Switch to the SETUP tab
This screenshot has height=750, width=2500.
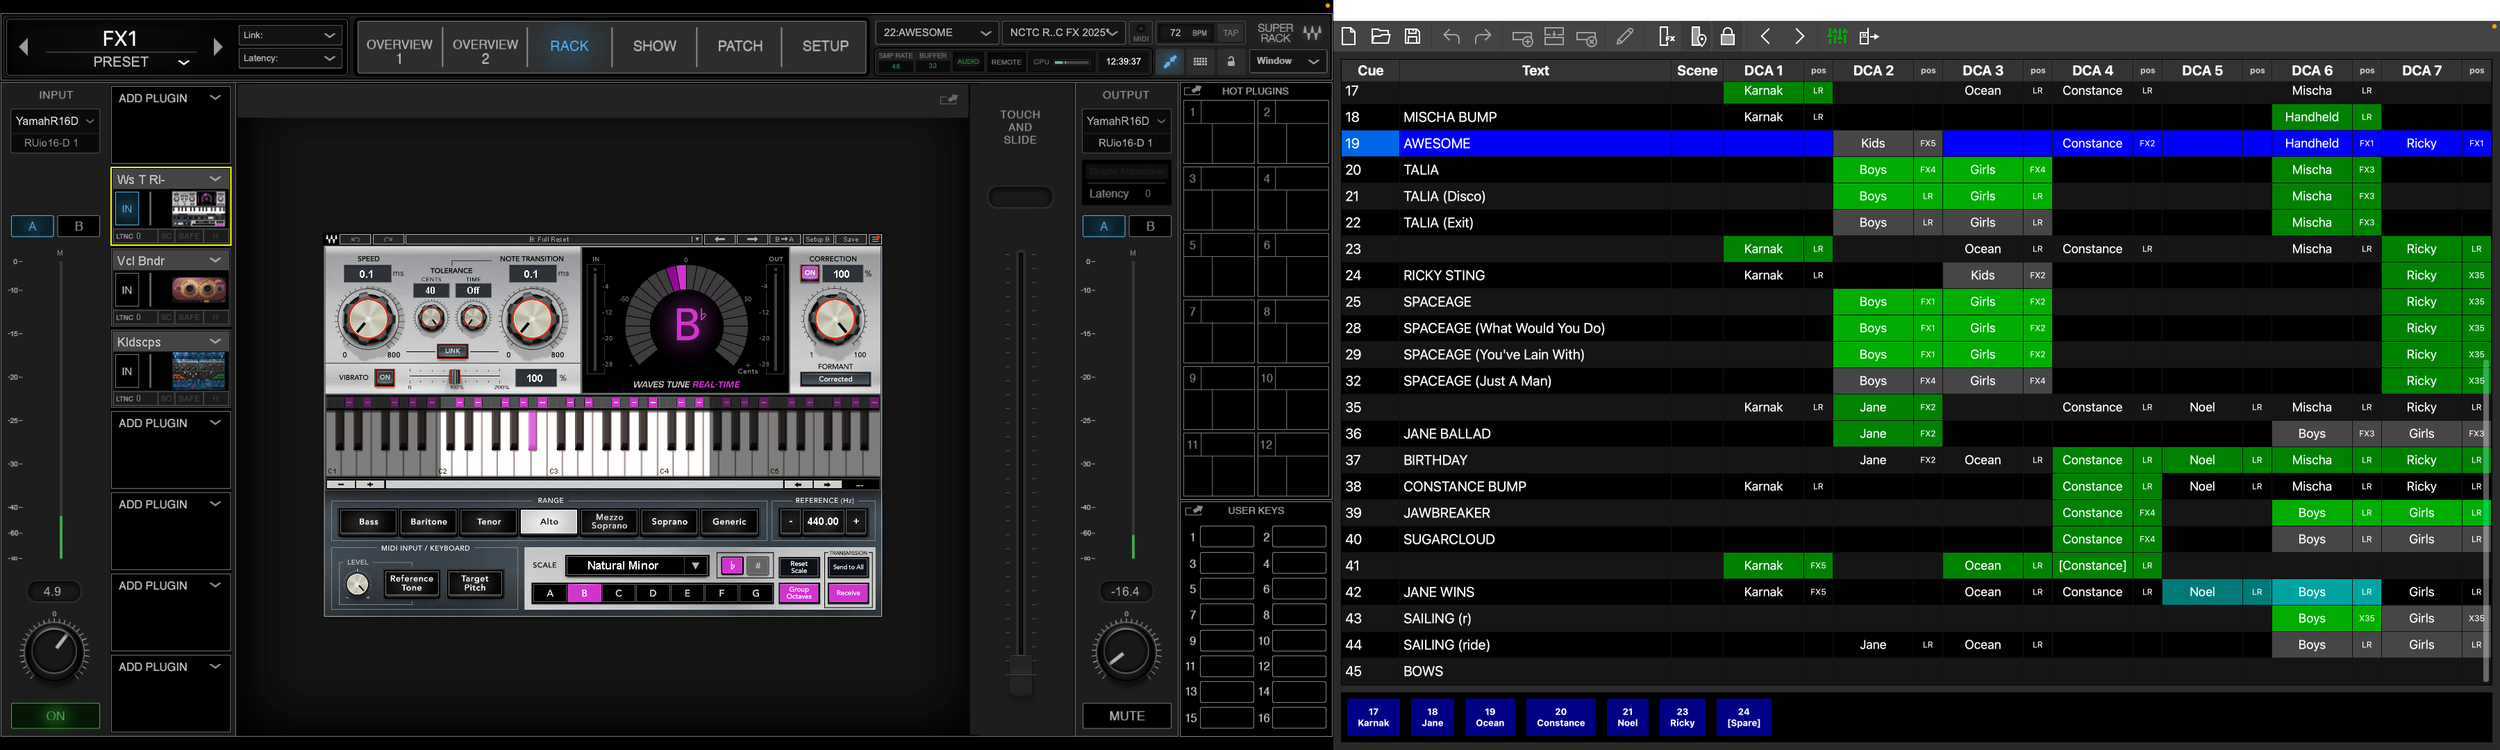pyautogui.click(x=825, y=47)
